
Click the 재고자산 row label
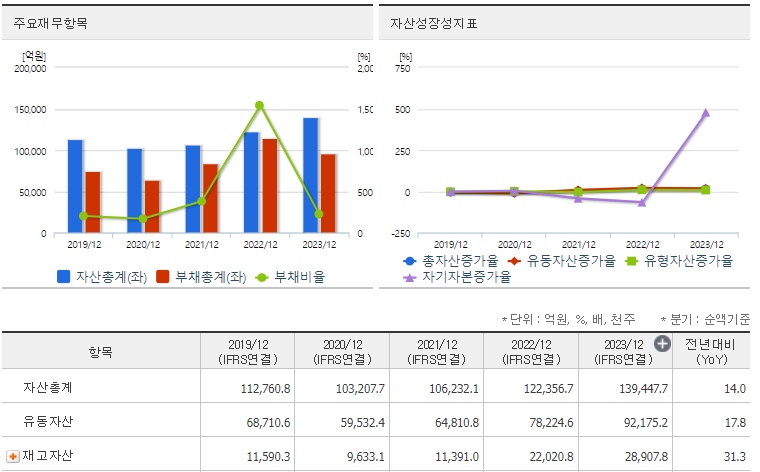click(48, 456)
